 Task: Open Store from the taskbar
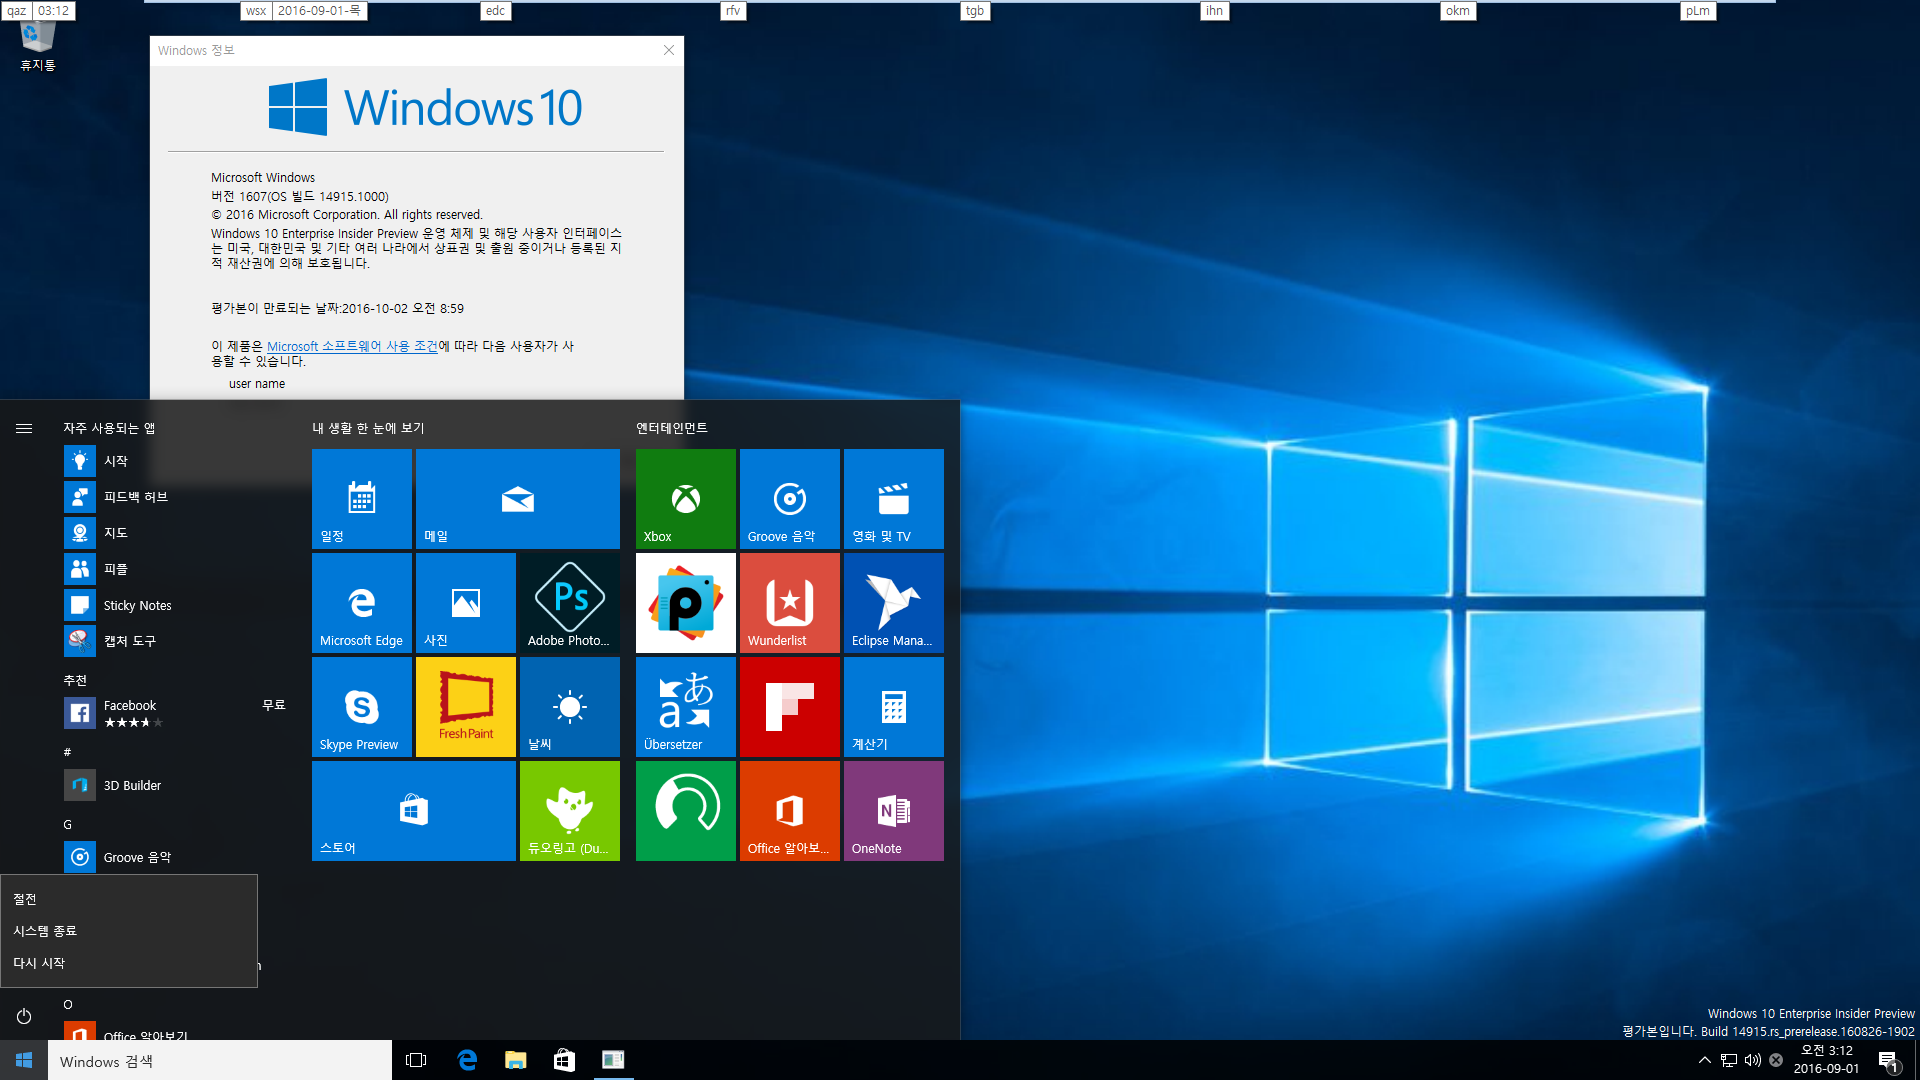(x=564, y=1060)
